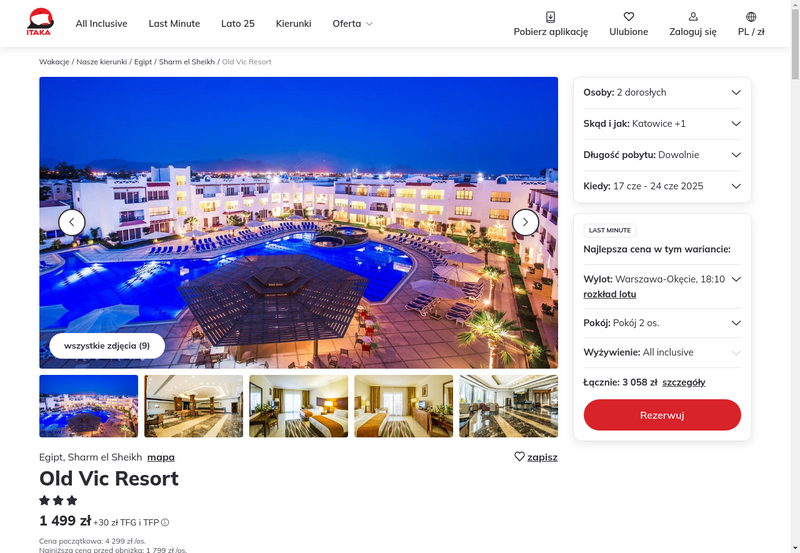Screen dimensions: 800x553
Task: Expand the Pokój room type selector
Action: point(662,323)
